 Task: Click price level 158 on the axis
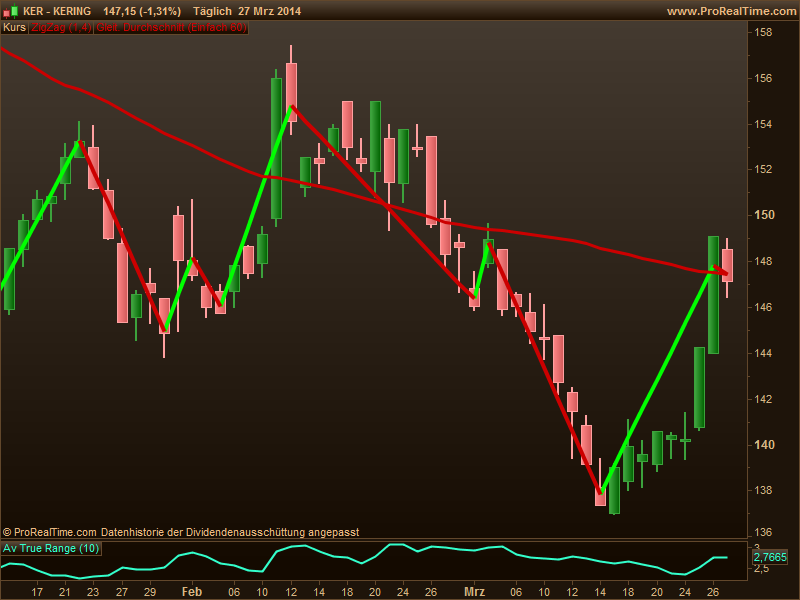point(763,32)
